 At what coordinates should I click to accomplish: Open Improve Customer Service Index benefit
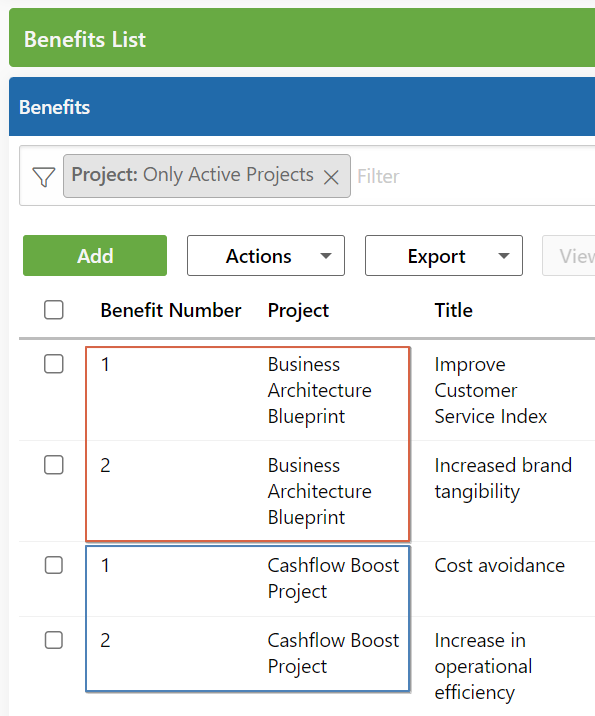pyautogui.click(x=490, y=390)
